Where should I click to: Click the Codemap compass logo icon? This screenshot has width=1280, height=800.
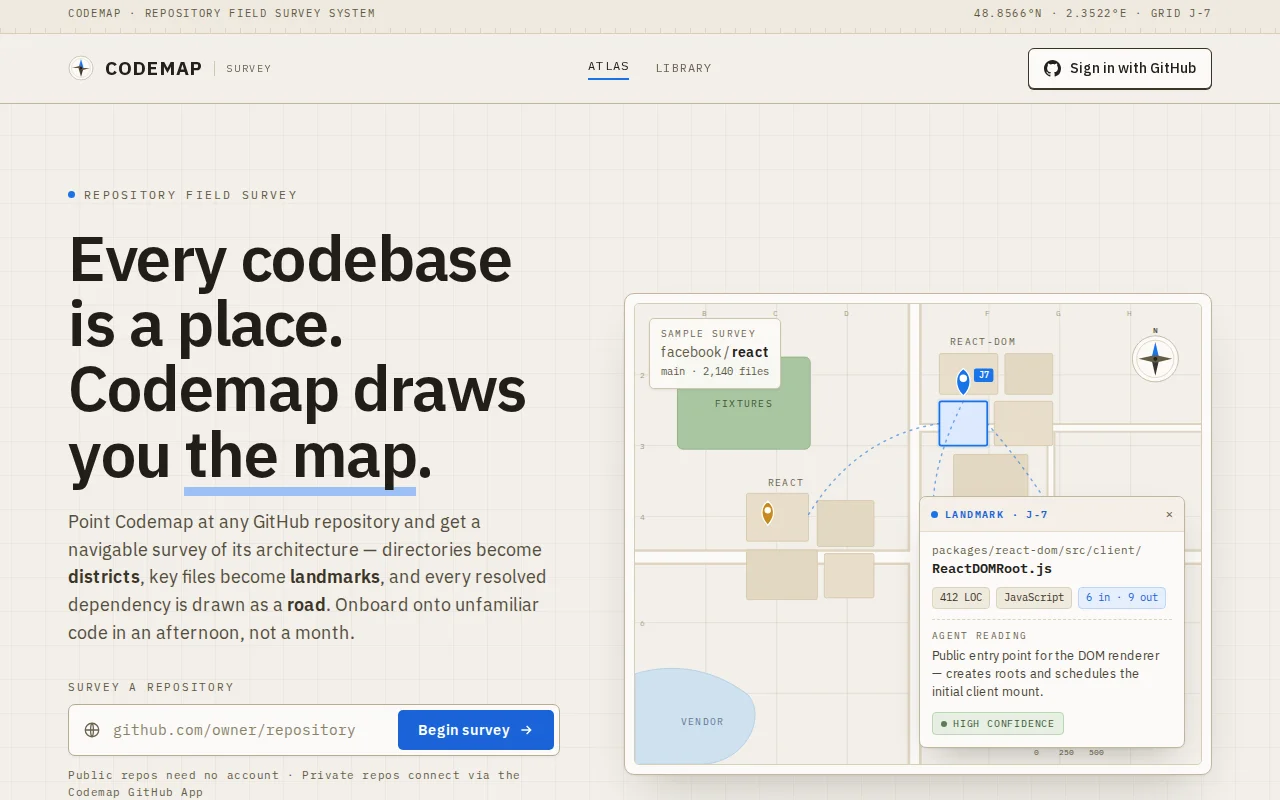[x=81, y=68]
